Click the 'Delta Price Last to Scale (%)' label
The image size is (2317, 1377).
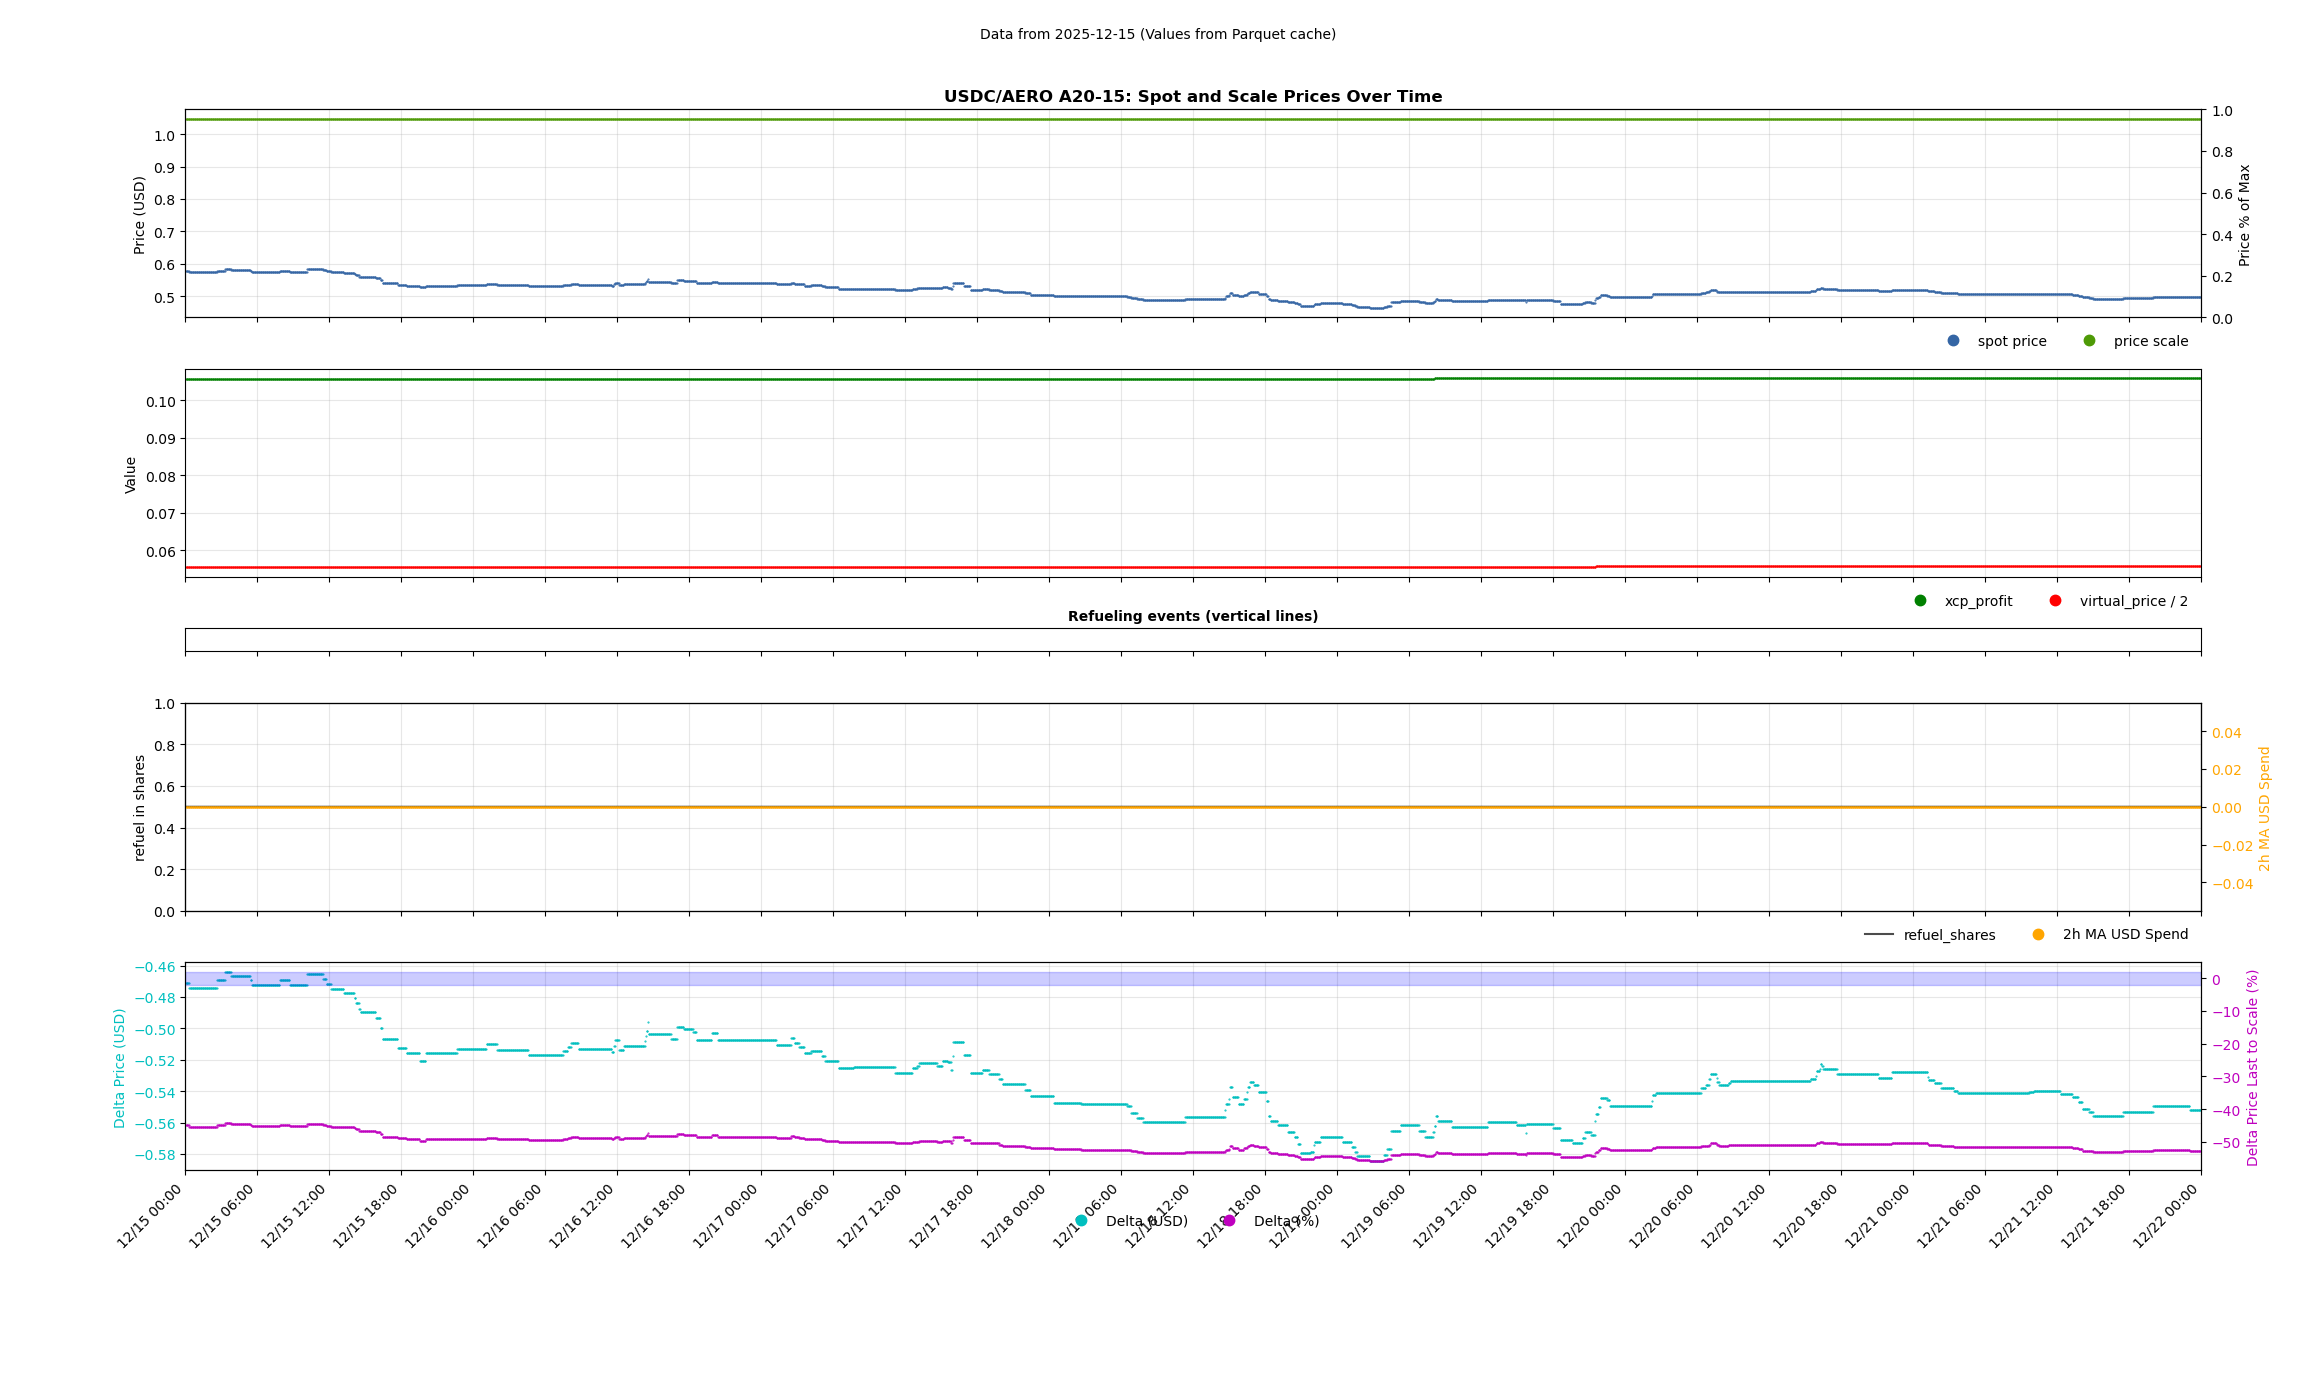pyautogui.click(x=2252, y=1068)
